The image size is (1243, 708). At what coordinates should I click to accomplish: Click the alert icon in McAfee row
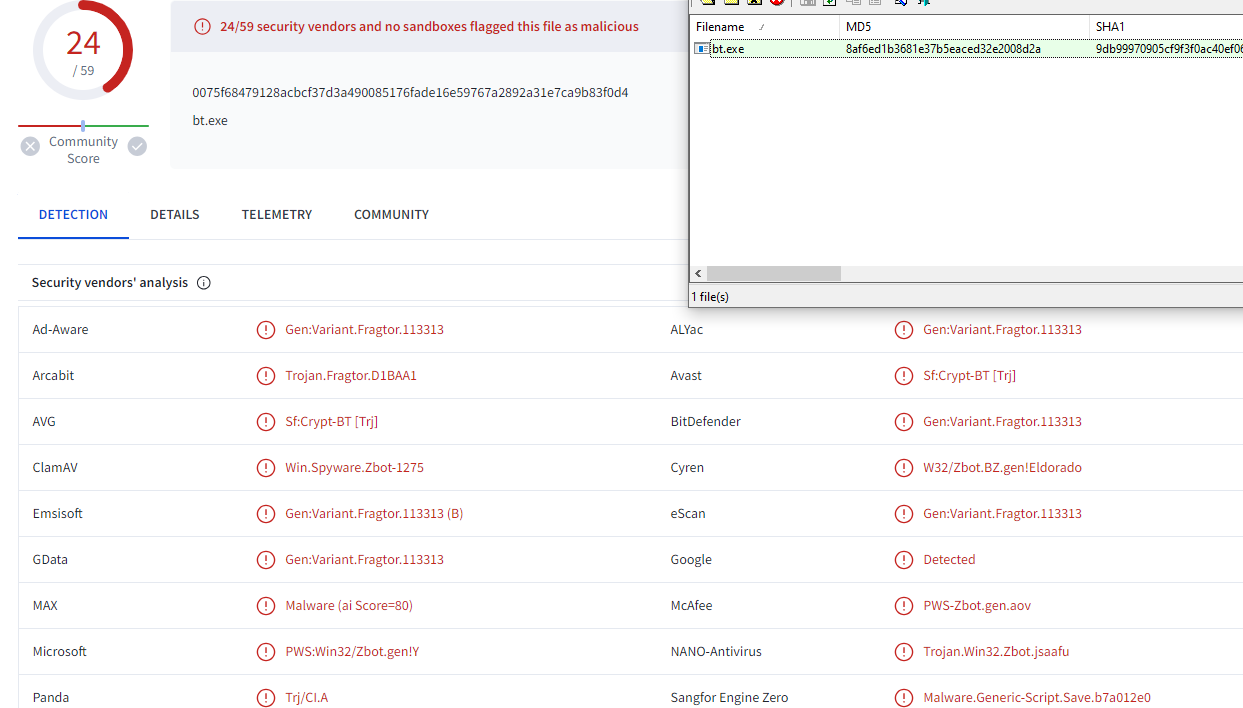coord(904,606)
